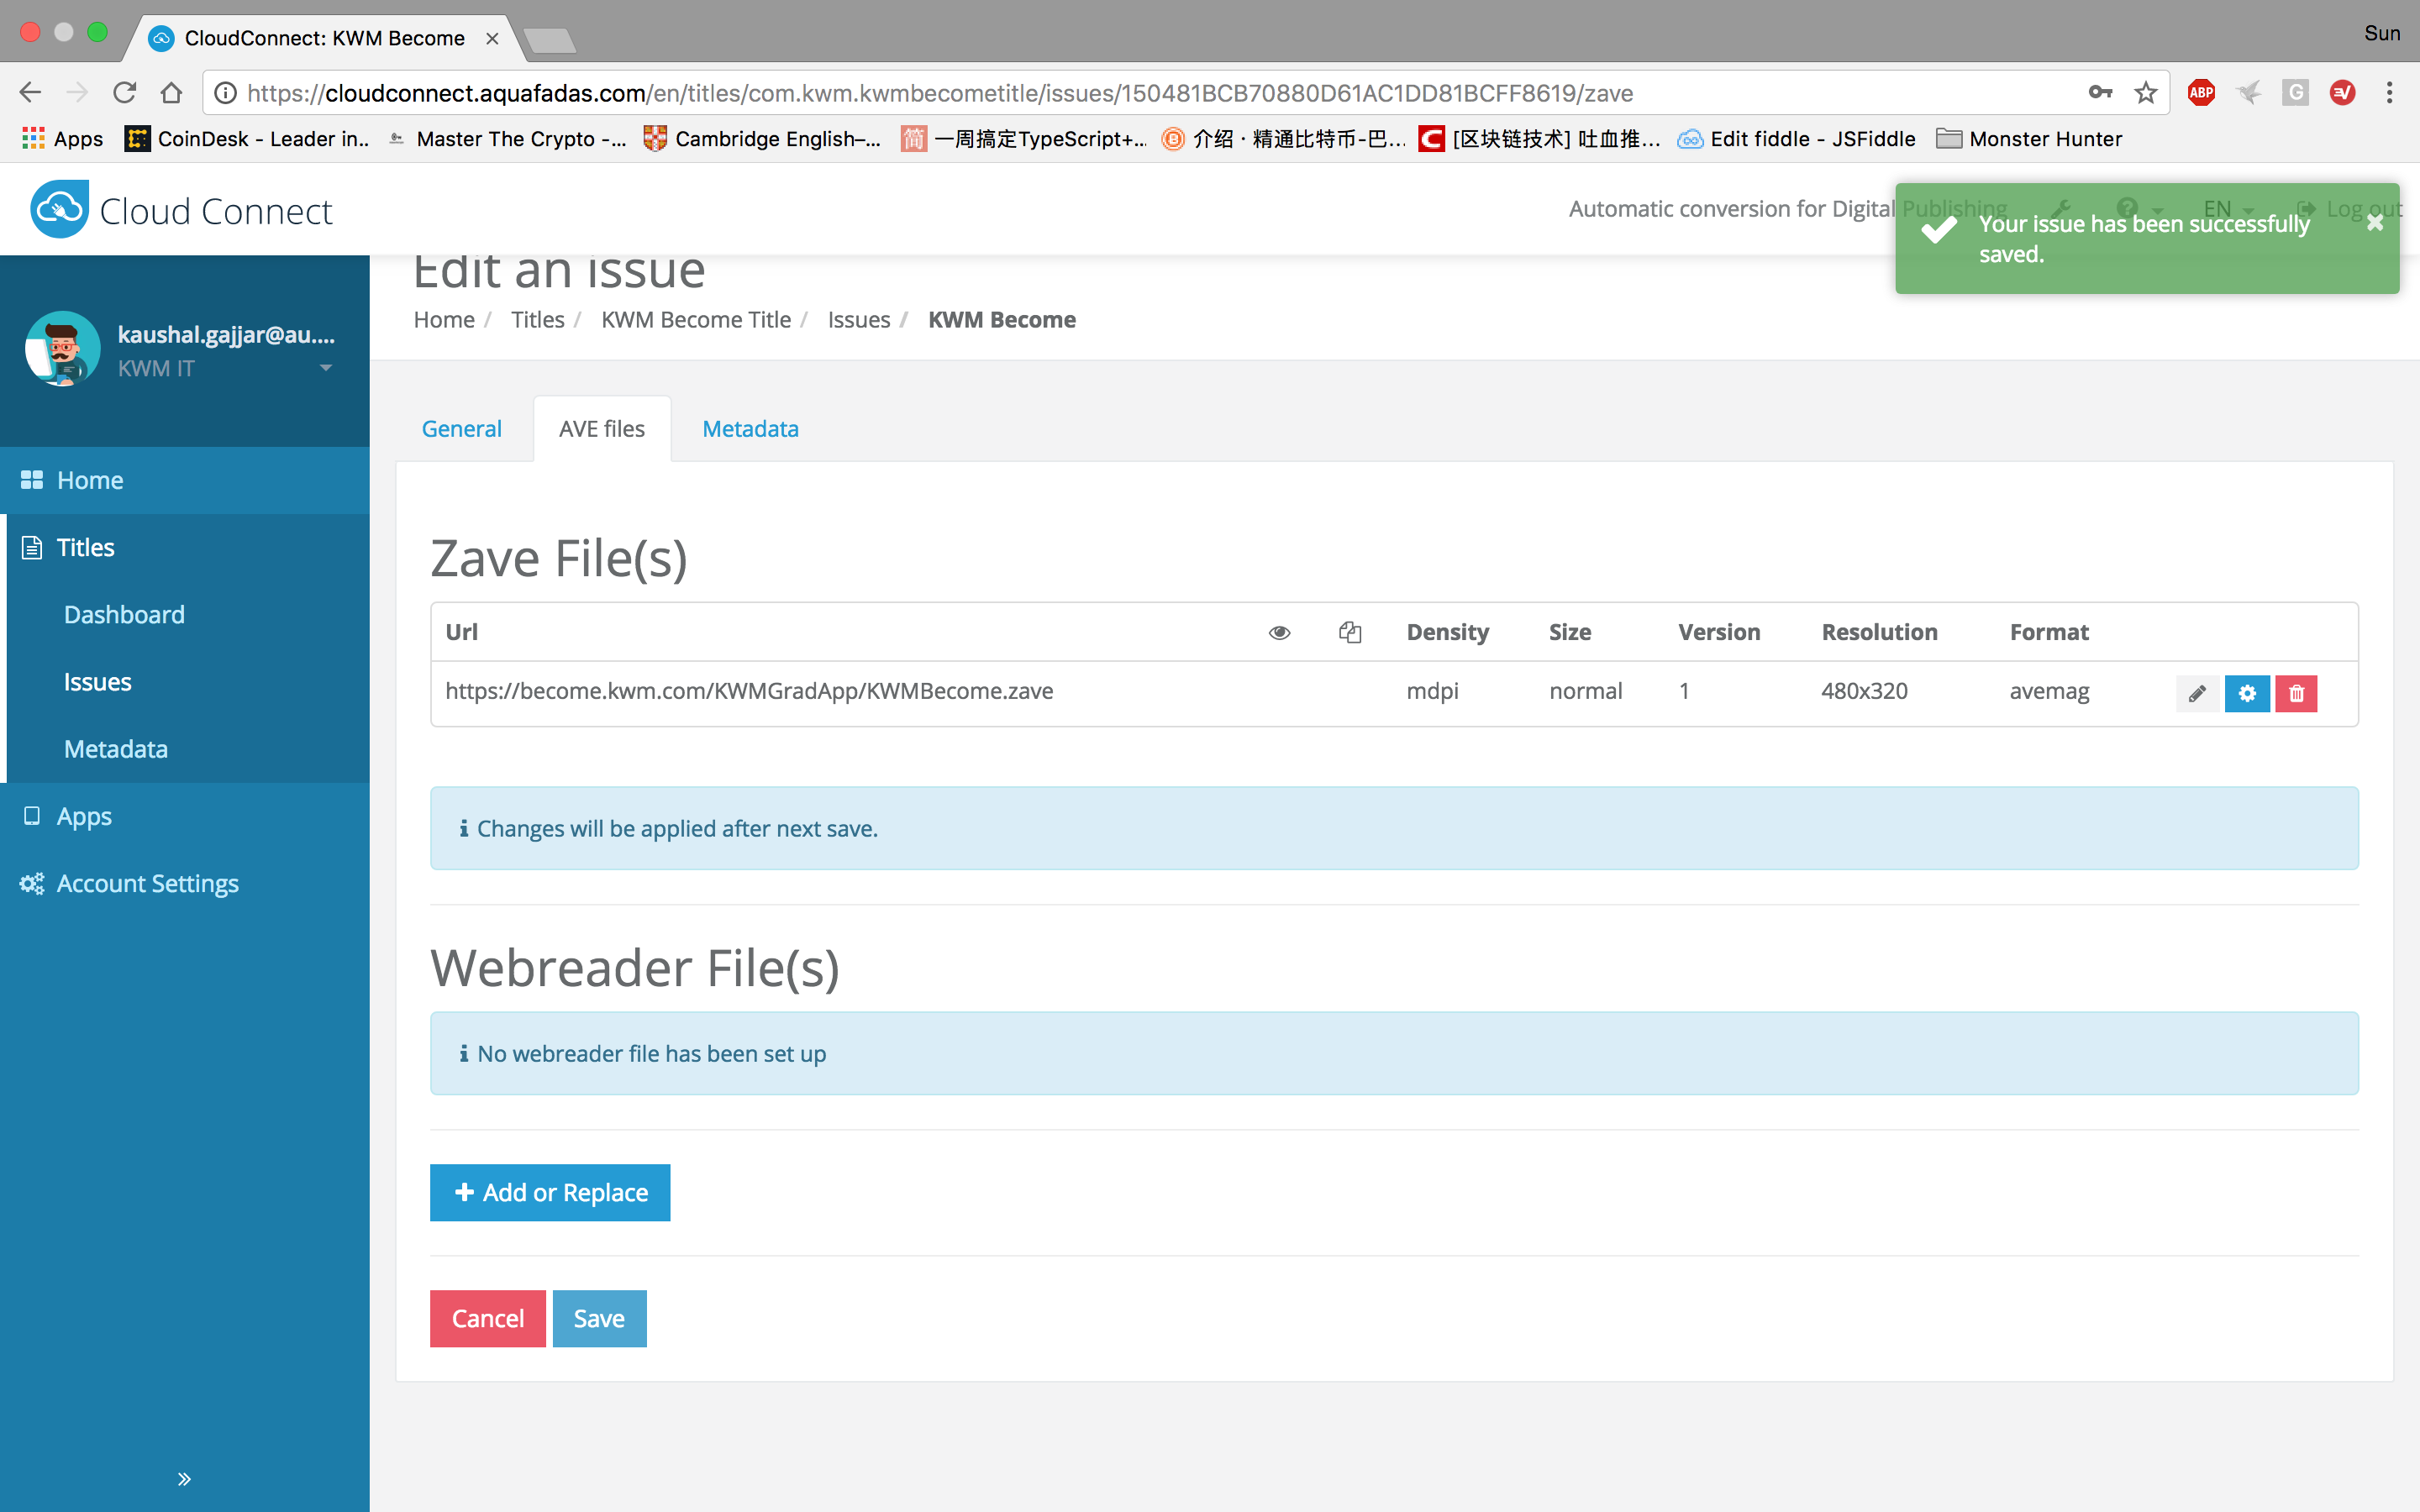Click the Density column header

pyautogui.click(x=1447, y=632)
